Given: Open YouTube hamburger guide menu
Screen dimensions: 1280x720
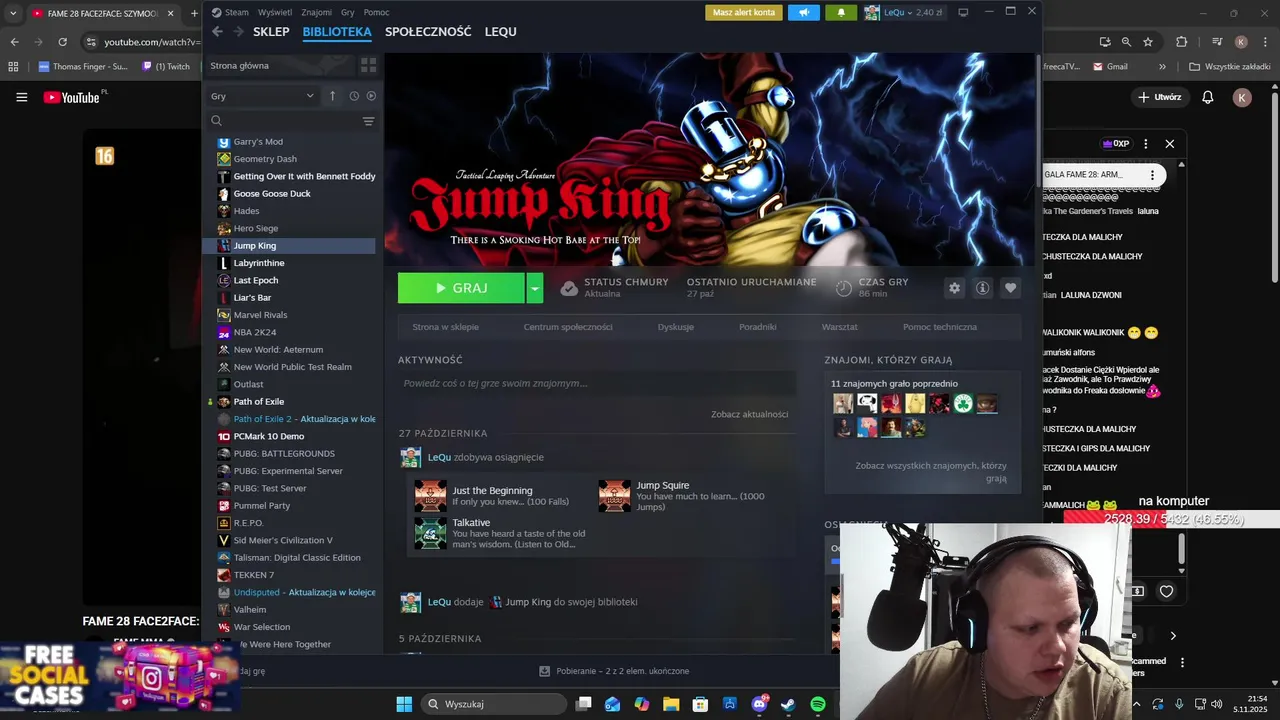Looking at the screenshot, I should click(x=21, y=97).
